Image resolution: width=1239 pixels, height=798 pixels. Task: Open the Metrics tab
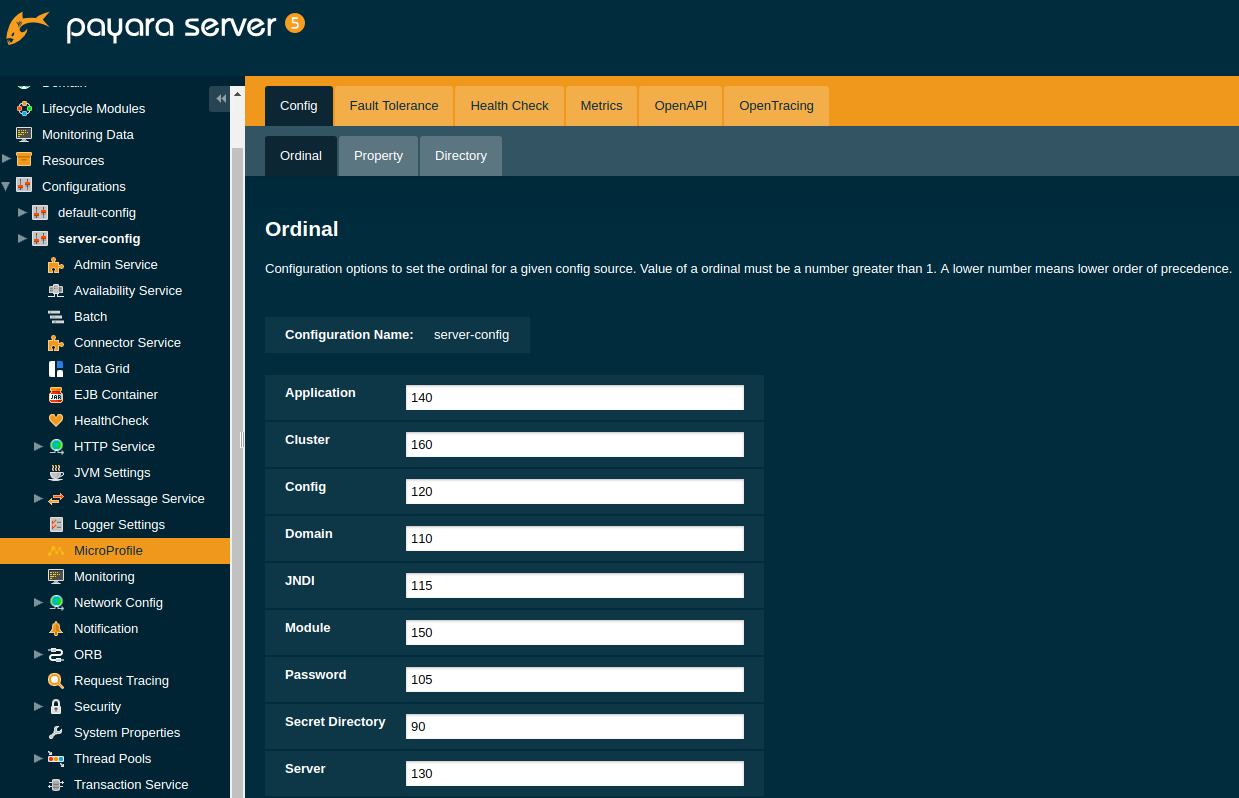tap(601, 106)
